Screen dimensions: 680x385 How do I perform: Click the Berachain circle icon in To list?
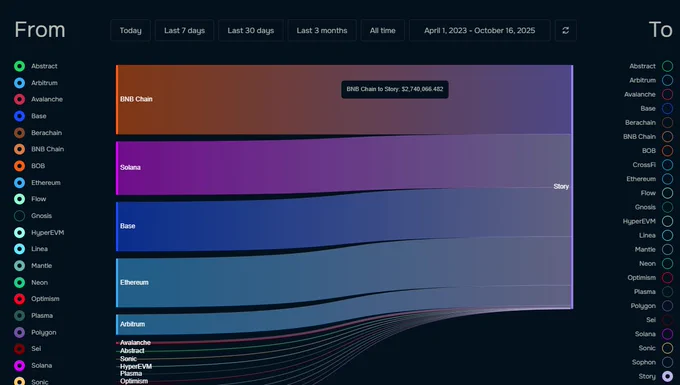coord(667,122)
